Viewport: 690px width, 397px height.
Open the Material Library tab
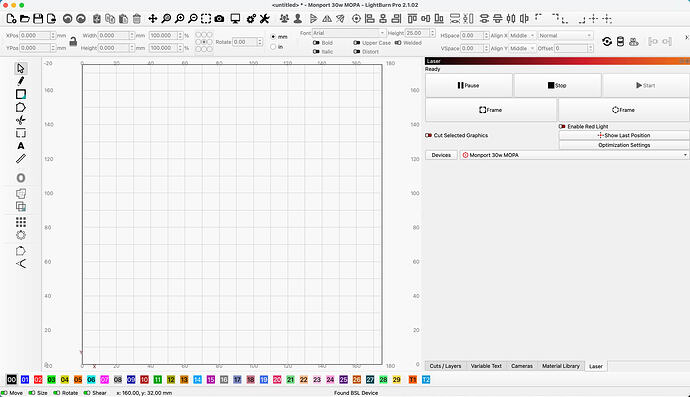click(561, 366)
